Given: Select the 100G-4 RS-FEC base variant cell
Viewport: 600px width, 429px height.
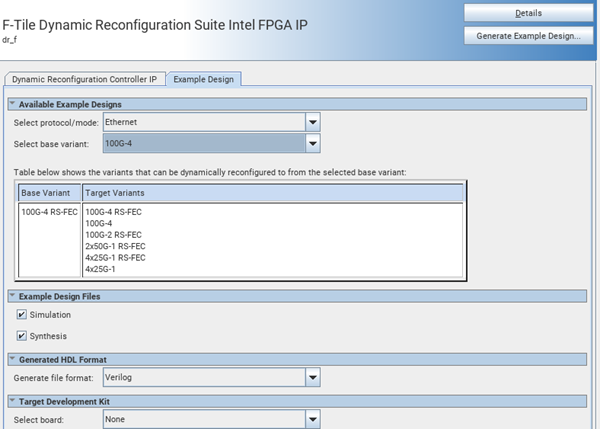Looking at the screenshot, I should tap(49, 212).
